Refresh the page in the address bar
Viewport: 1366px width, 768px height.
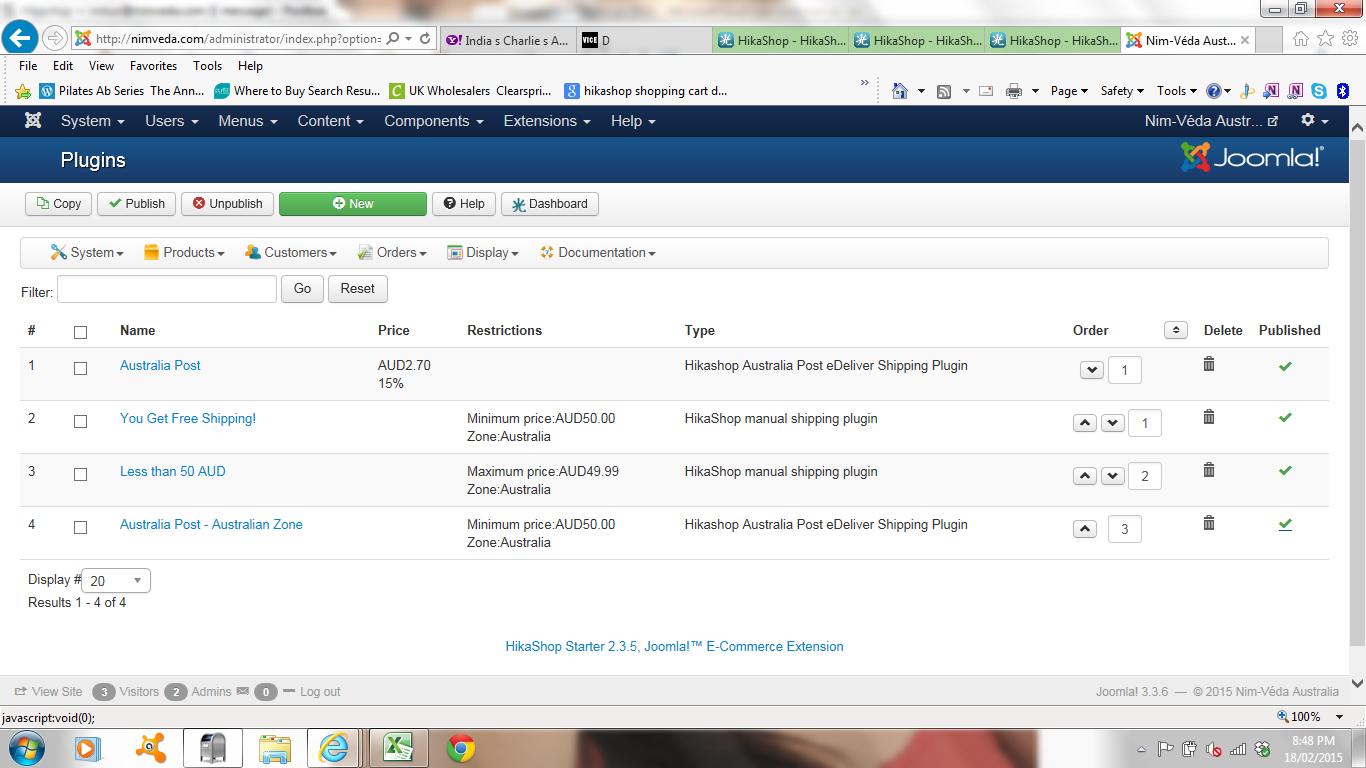click(x=425, y=39)
